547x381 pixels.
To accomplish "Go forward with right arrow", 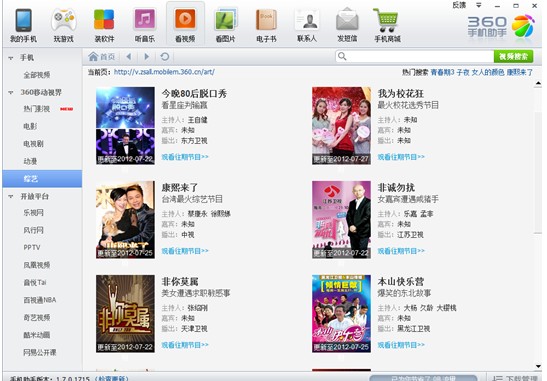I will tap(147, 57).
